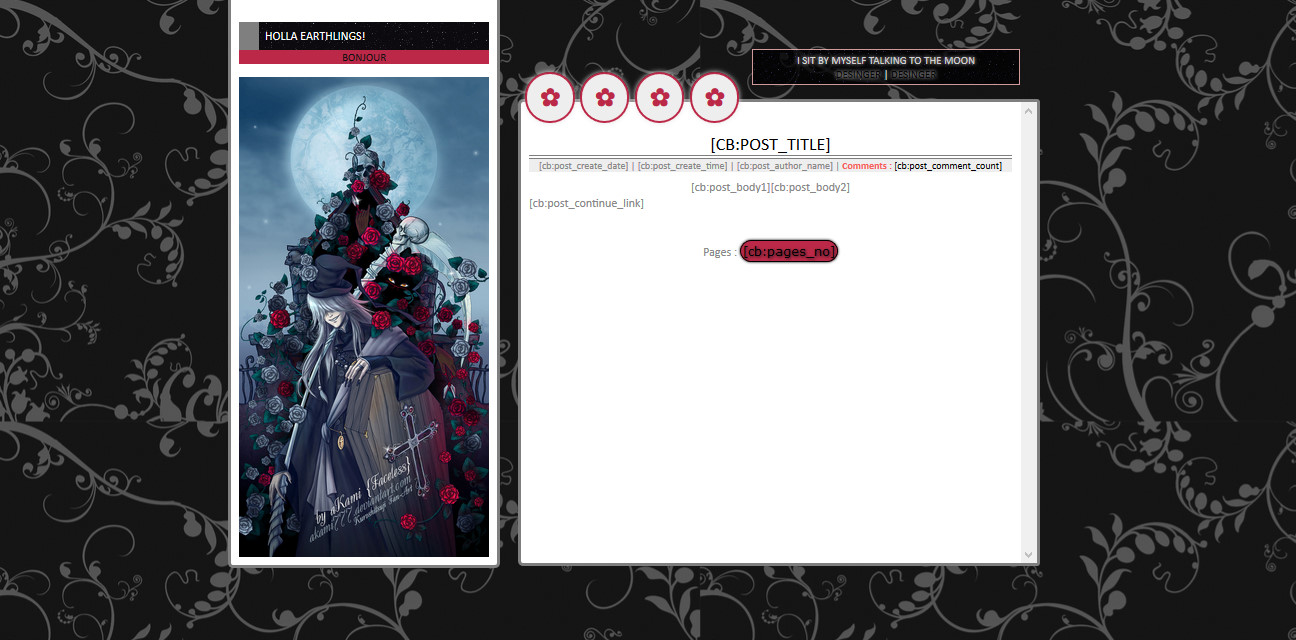This screenshot has width=1296, height=640.
Task: Click the [cb:post_create_time] placeholder
Action: (x=683, y=166)
